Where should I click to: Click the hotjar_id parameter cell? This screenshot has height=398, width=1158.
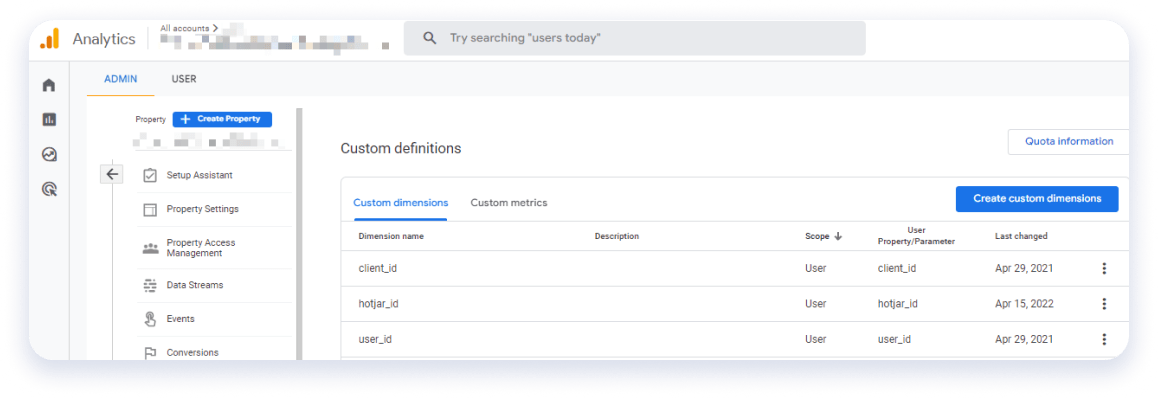click(x=897, y=303)
